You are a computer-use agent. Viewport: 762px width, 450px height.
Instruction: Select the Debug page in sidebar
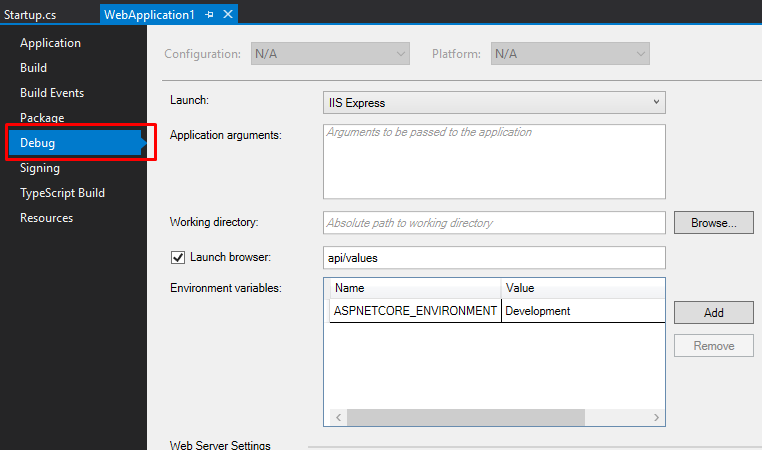click(x=38, y=143)
